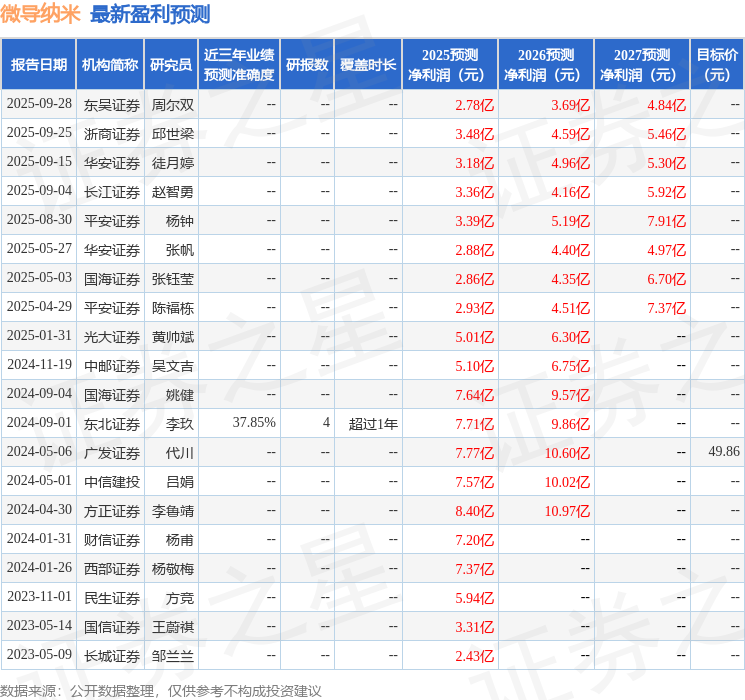The width and height of the screenshot is (745, 700).
Task: Select researcher 吴文吉
Action: tap(173, 366)
